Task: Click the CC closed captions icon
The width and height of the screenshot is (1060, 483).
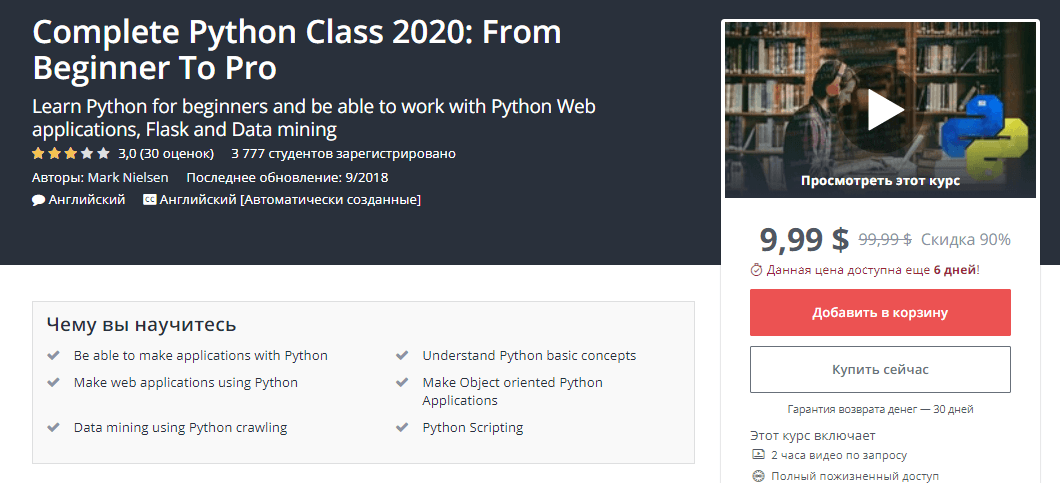Action: pyautogui.click(x=150, y=200)
